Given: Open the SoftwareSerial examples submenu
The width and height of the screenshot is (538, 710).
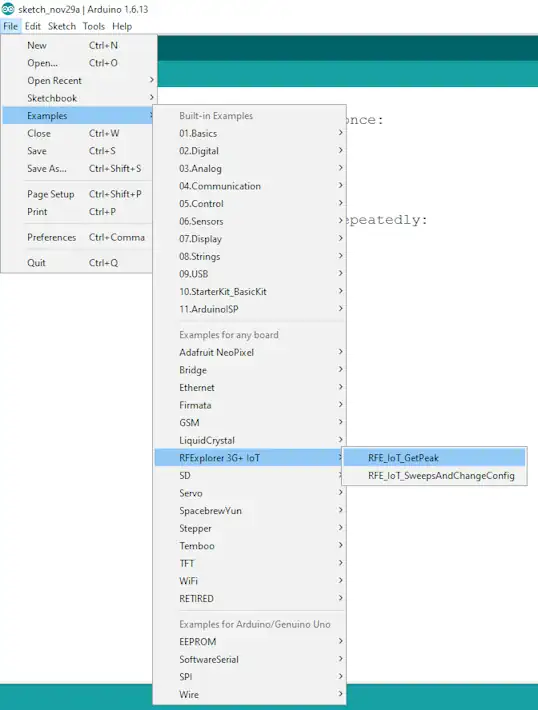Looking at the screenshot, I should [x=250, y=659].
